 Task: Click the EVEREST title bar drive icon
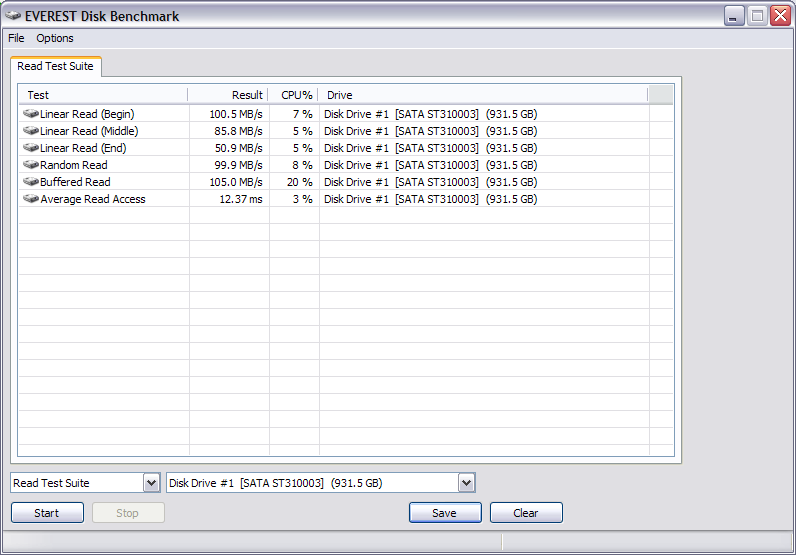pyautogui.click(x=13, y=16)
